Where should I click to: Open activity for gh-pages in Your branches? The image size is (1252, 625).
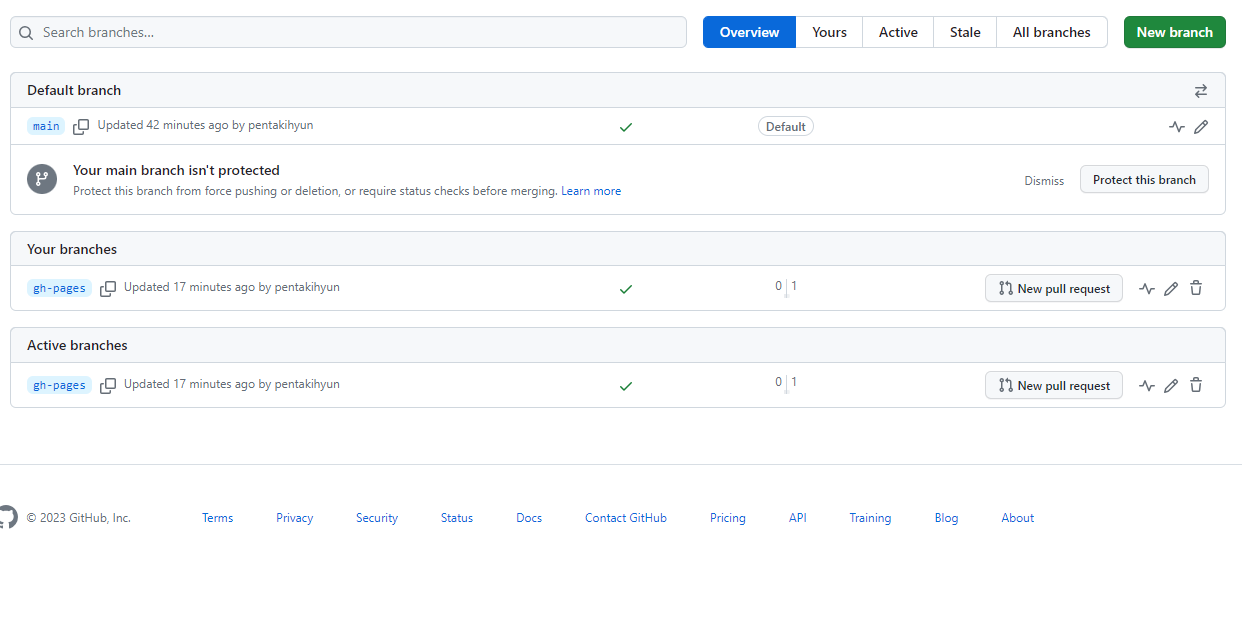[x=1147, y=289]
